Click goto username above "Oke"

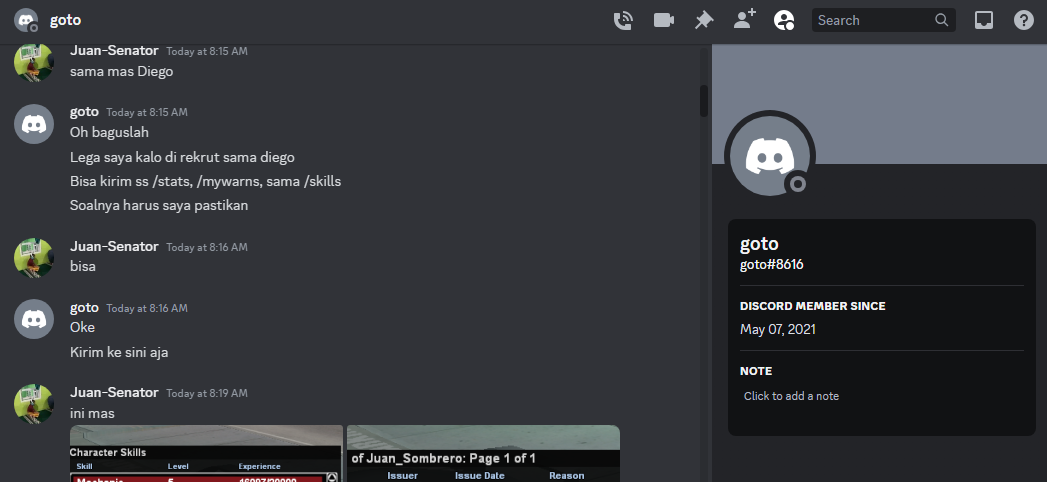coord(84,308)
